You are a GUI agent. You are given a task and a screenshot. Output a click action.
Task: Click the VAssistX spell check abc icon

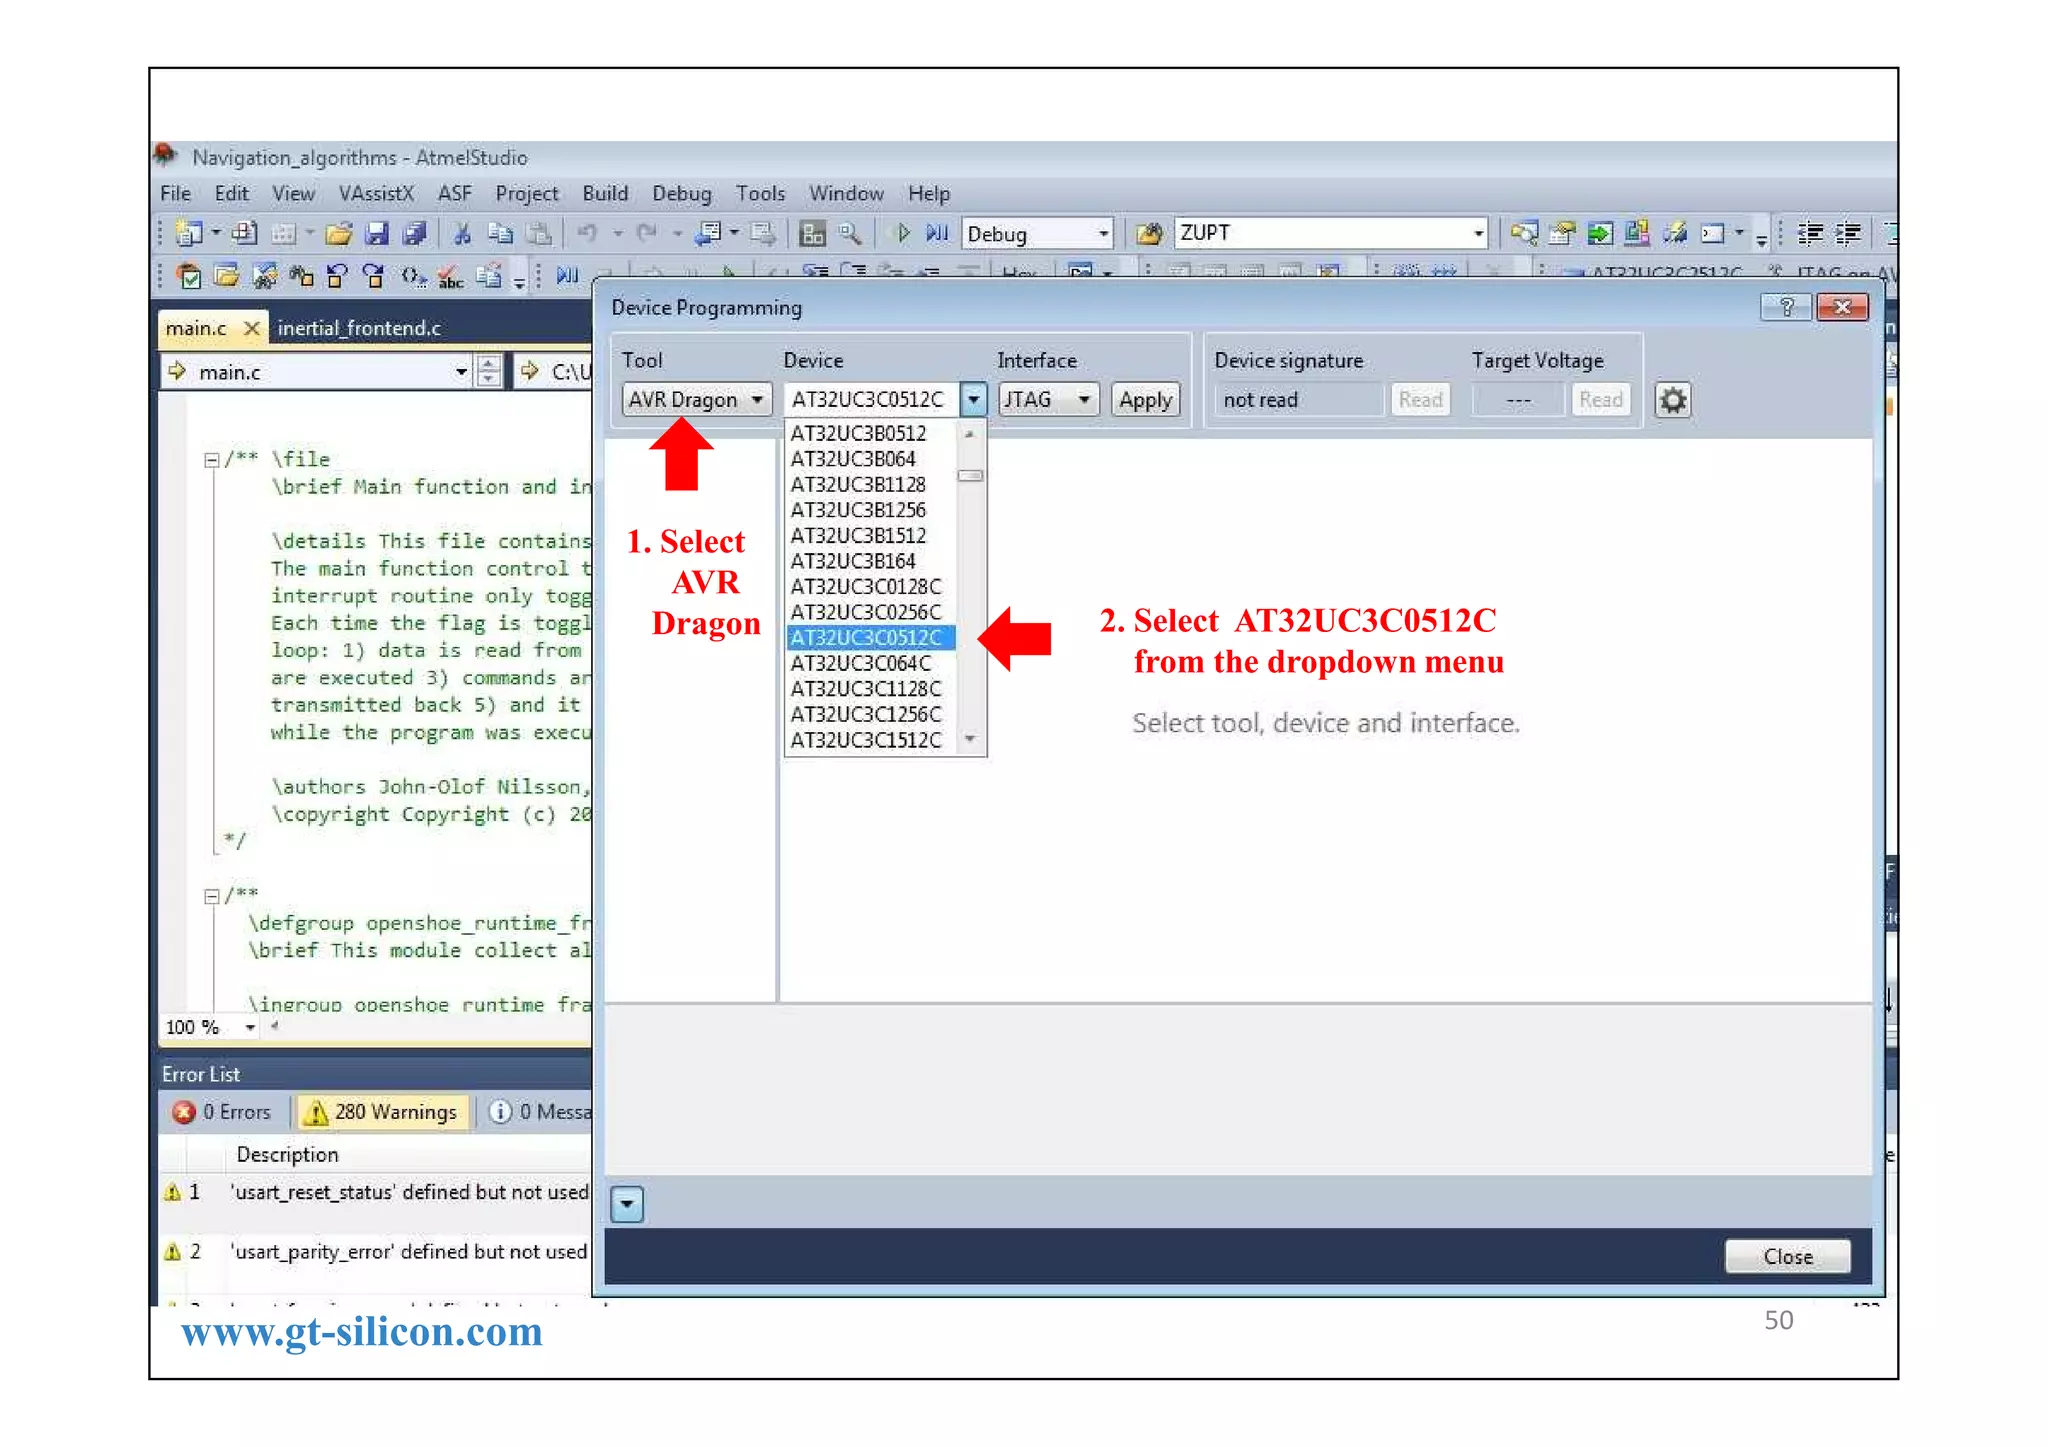(x=450, y=276)
